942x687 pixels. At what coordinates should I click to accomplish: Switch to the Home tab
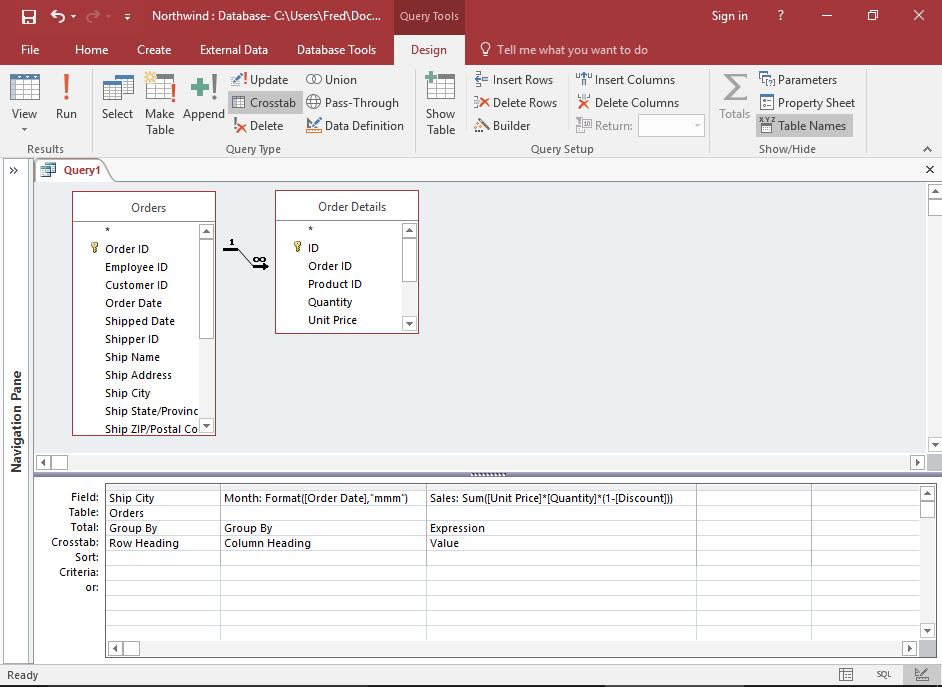91,50
